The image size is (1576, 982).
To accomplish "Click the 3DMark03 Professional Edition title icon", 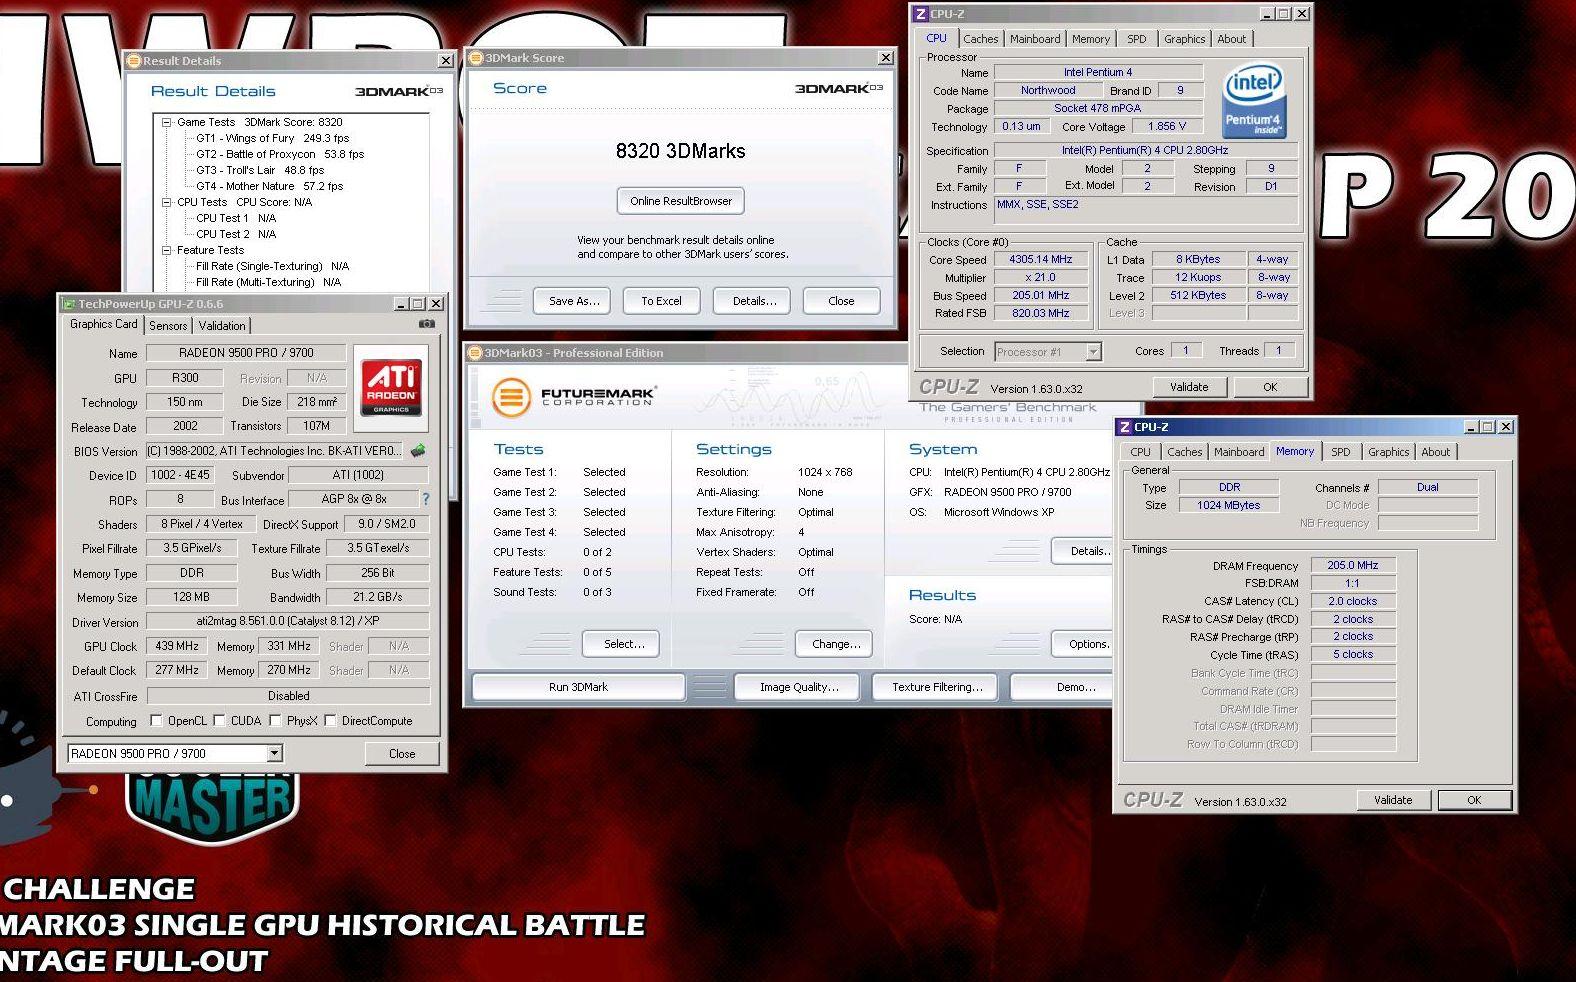I will (476, 353).
